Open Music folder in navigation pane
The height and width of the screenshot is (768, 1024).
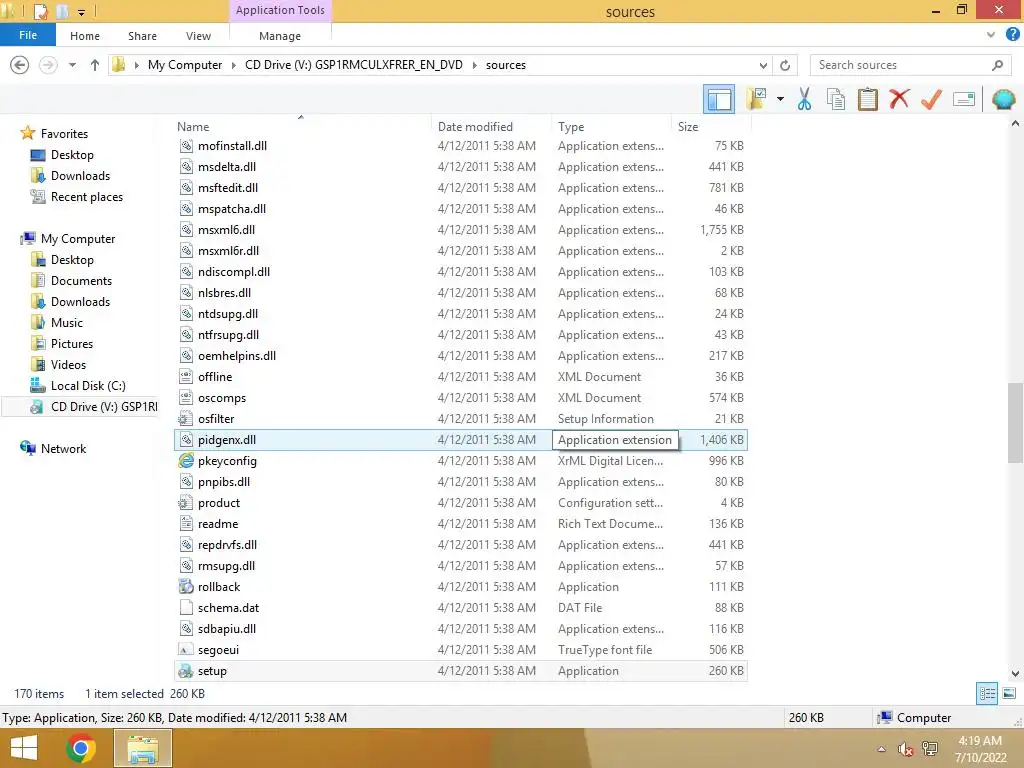tap(67, 323)
